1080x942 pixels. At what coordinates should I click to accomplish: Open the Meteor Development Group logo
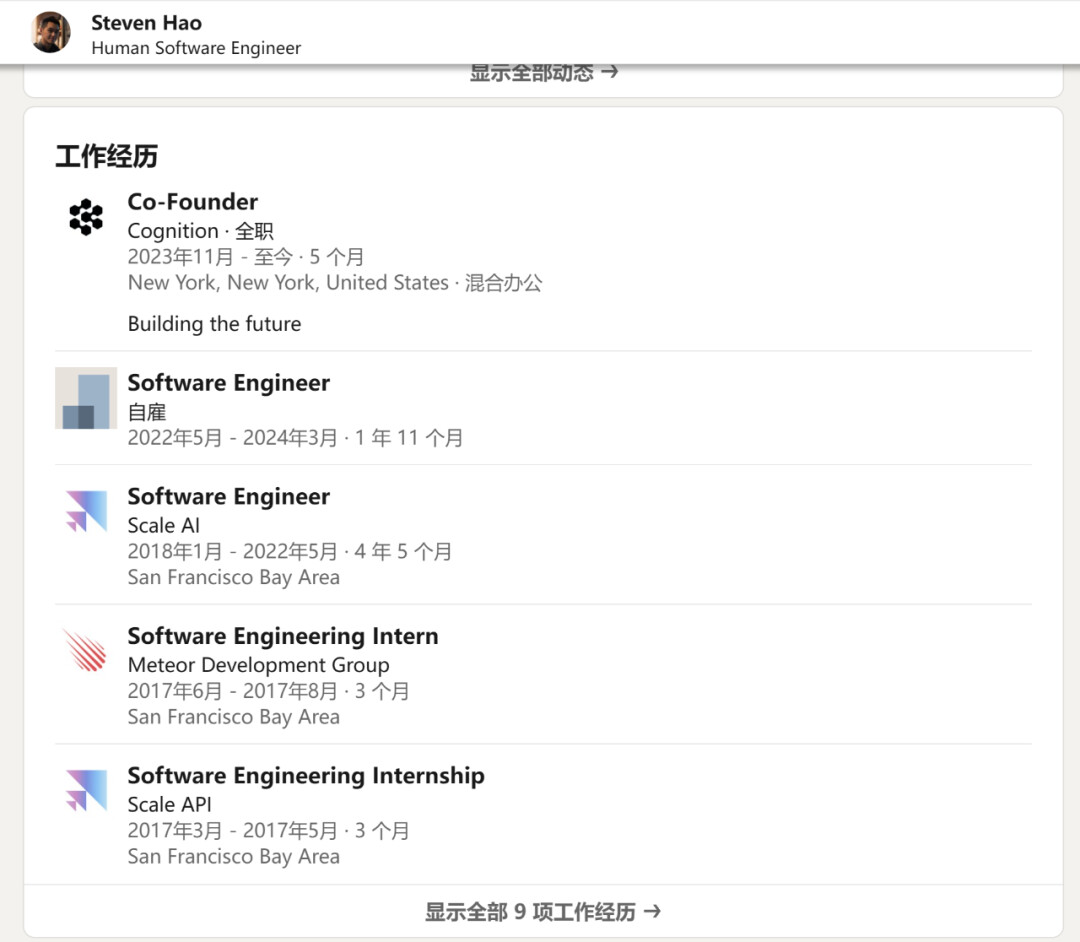pyautogui.click(x=86, y=650)
